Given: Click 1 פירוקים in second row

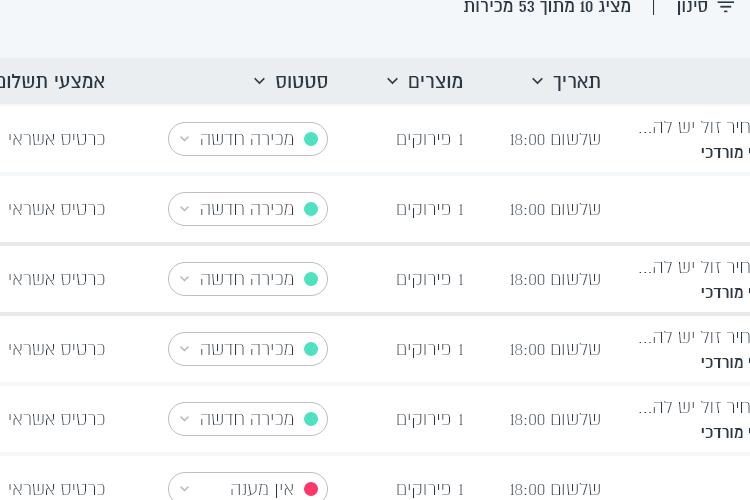Looking at the screenshot, I should (x=430, y=209).
